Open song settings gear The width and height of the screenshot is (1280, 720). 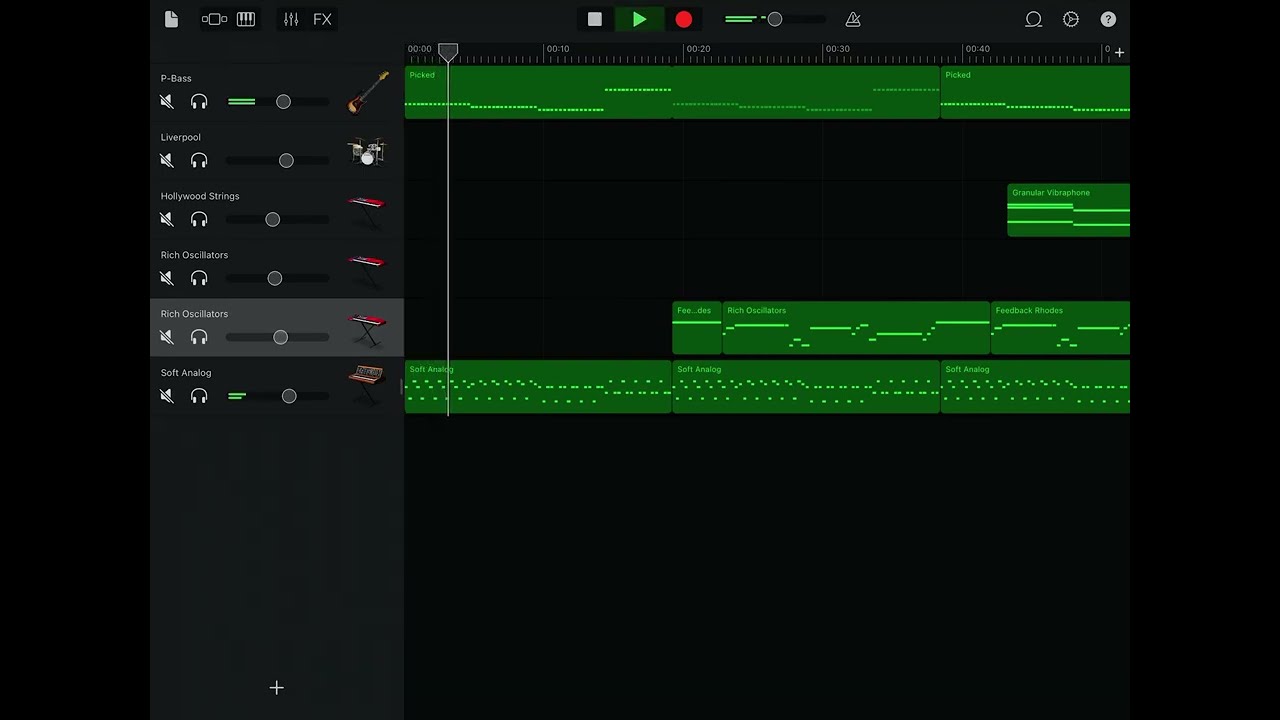pyautogui.click(x=1071, y=19)
